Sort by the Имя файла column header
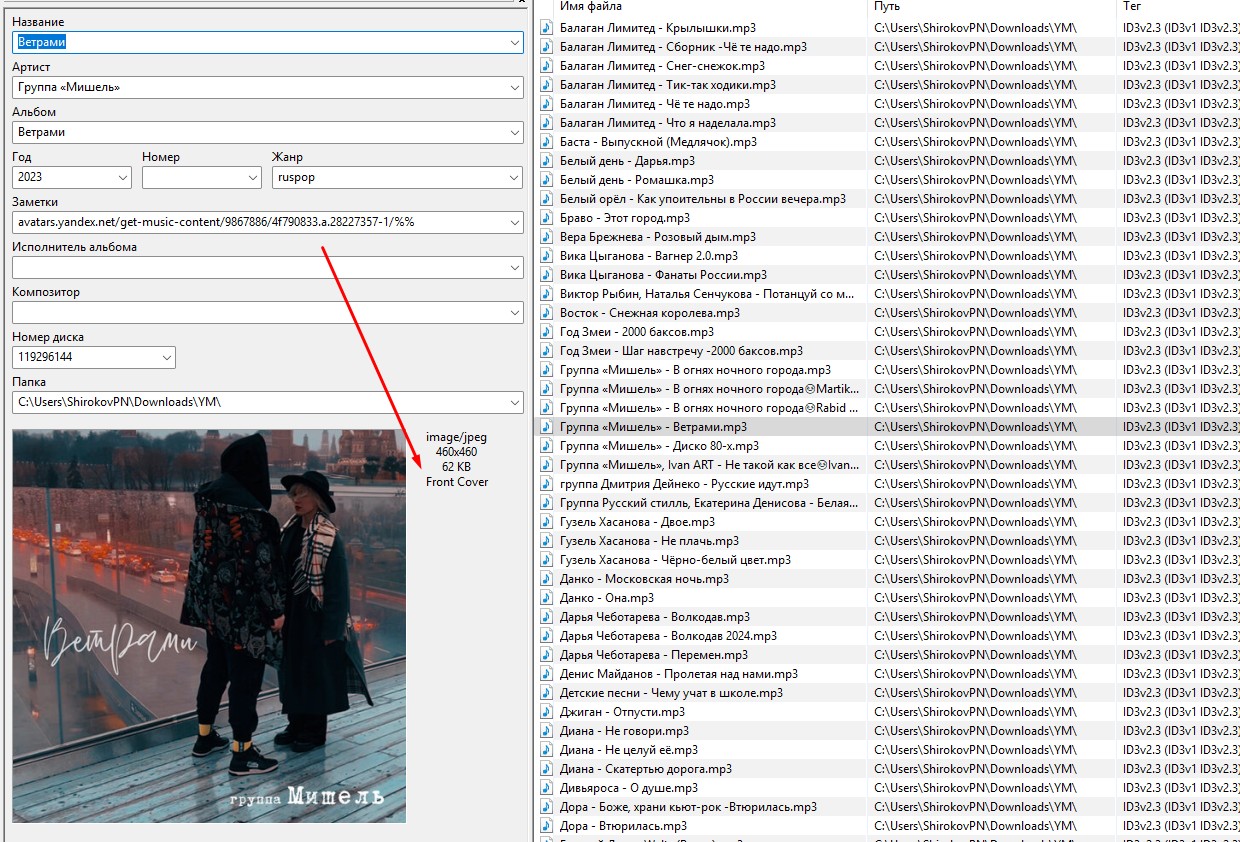This screenshot has width=1240, height=842. [x=700, y=7]
